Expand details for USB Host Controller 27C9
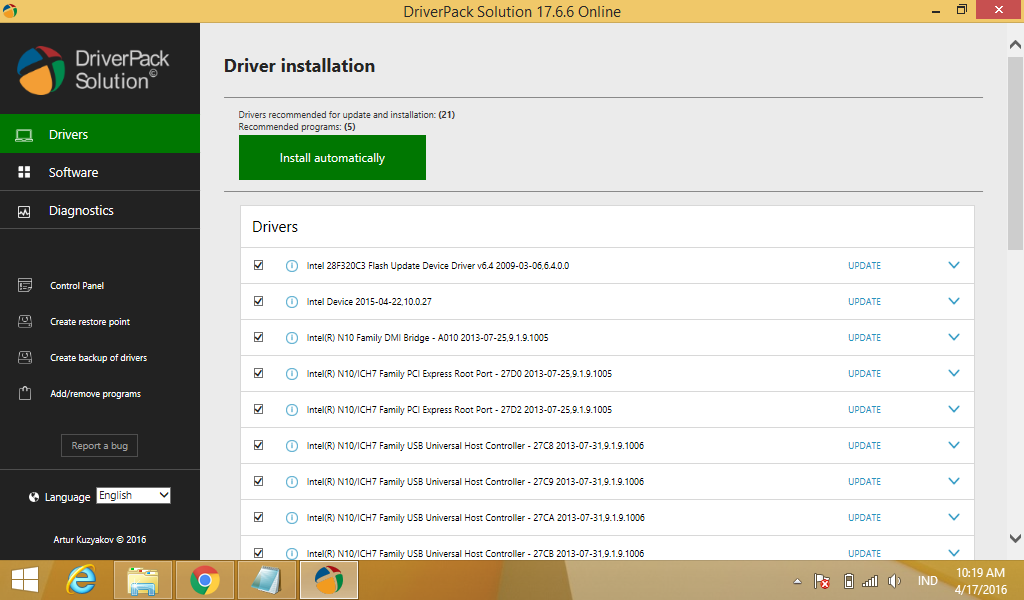1024x600 pixels. pos(953,481)
